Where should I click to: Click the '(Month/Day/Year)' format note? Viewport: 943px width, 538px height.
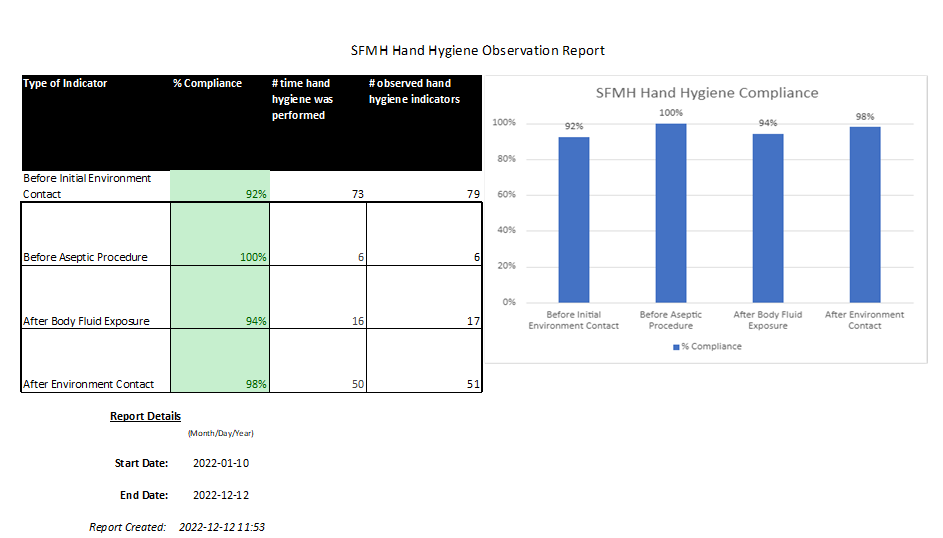coord(221,433)
